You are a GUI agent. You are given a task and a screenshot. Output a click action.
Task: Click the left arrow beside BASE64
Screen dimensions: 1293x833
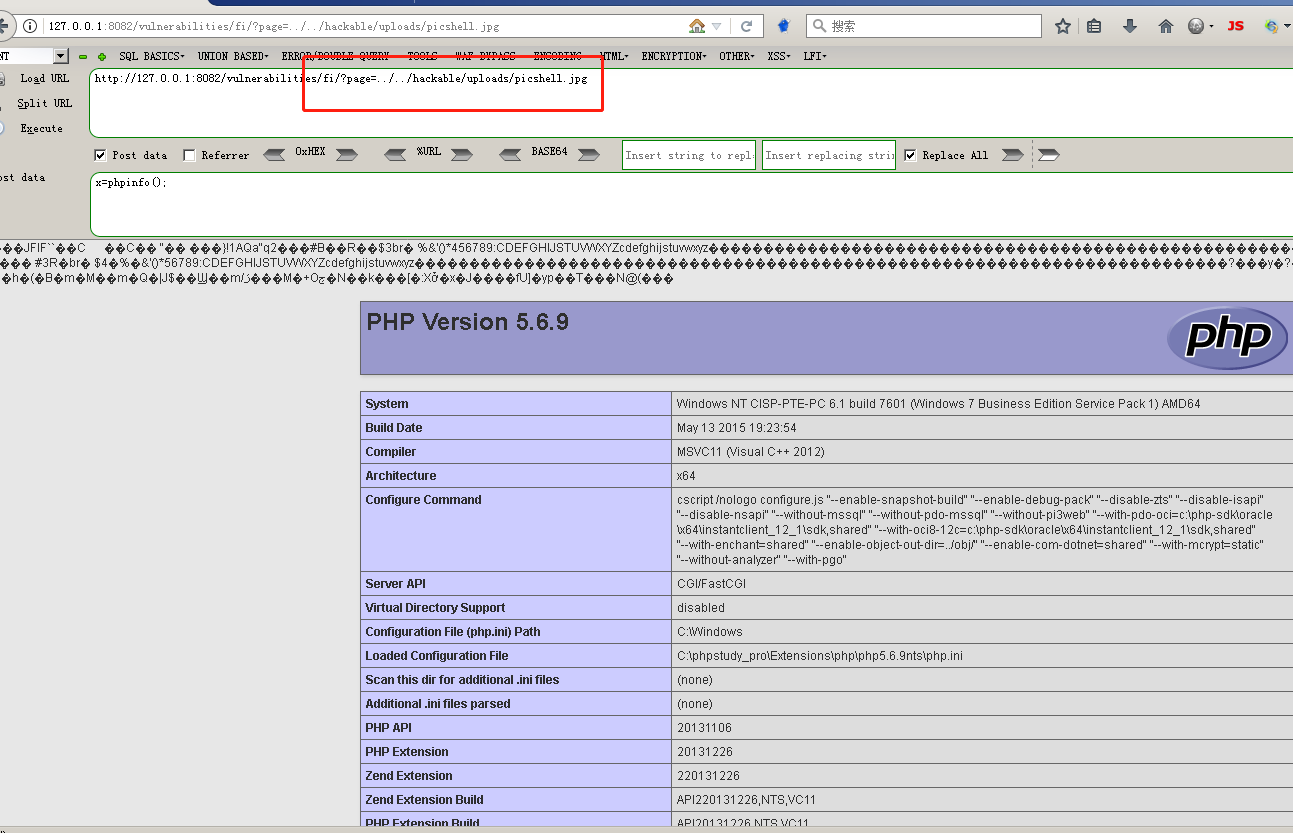click(510, 155)
